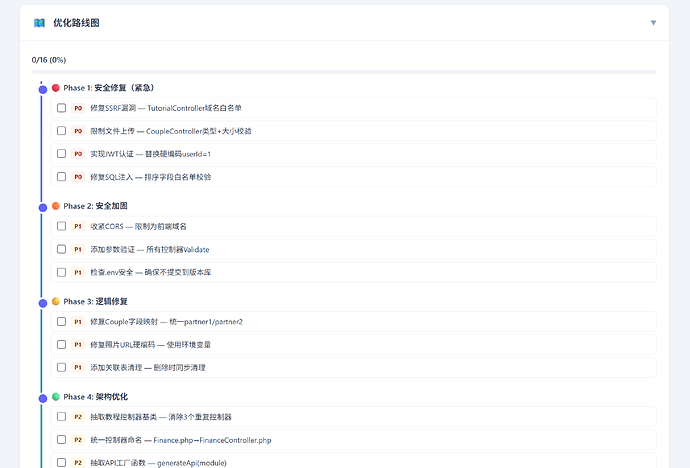Tick the 修复SQL注入 checkbox
690x468 pixels.
[62, 176]
